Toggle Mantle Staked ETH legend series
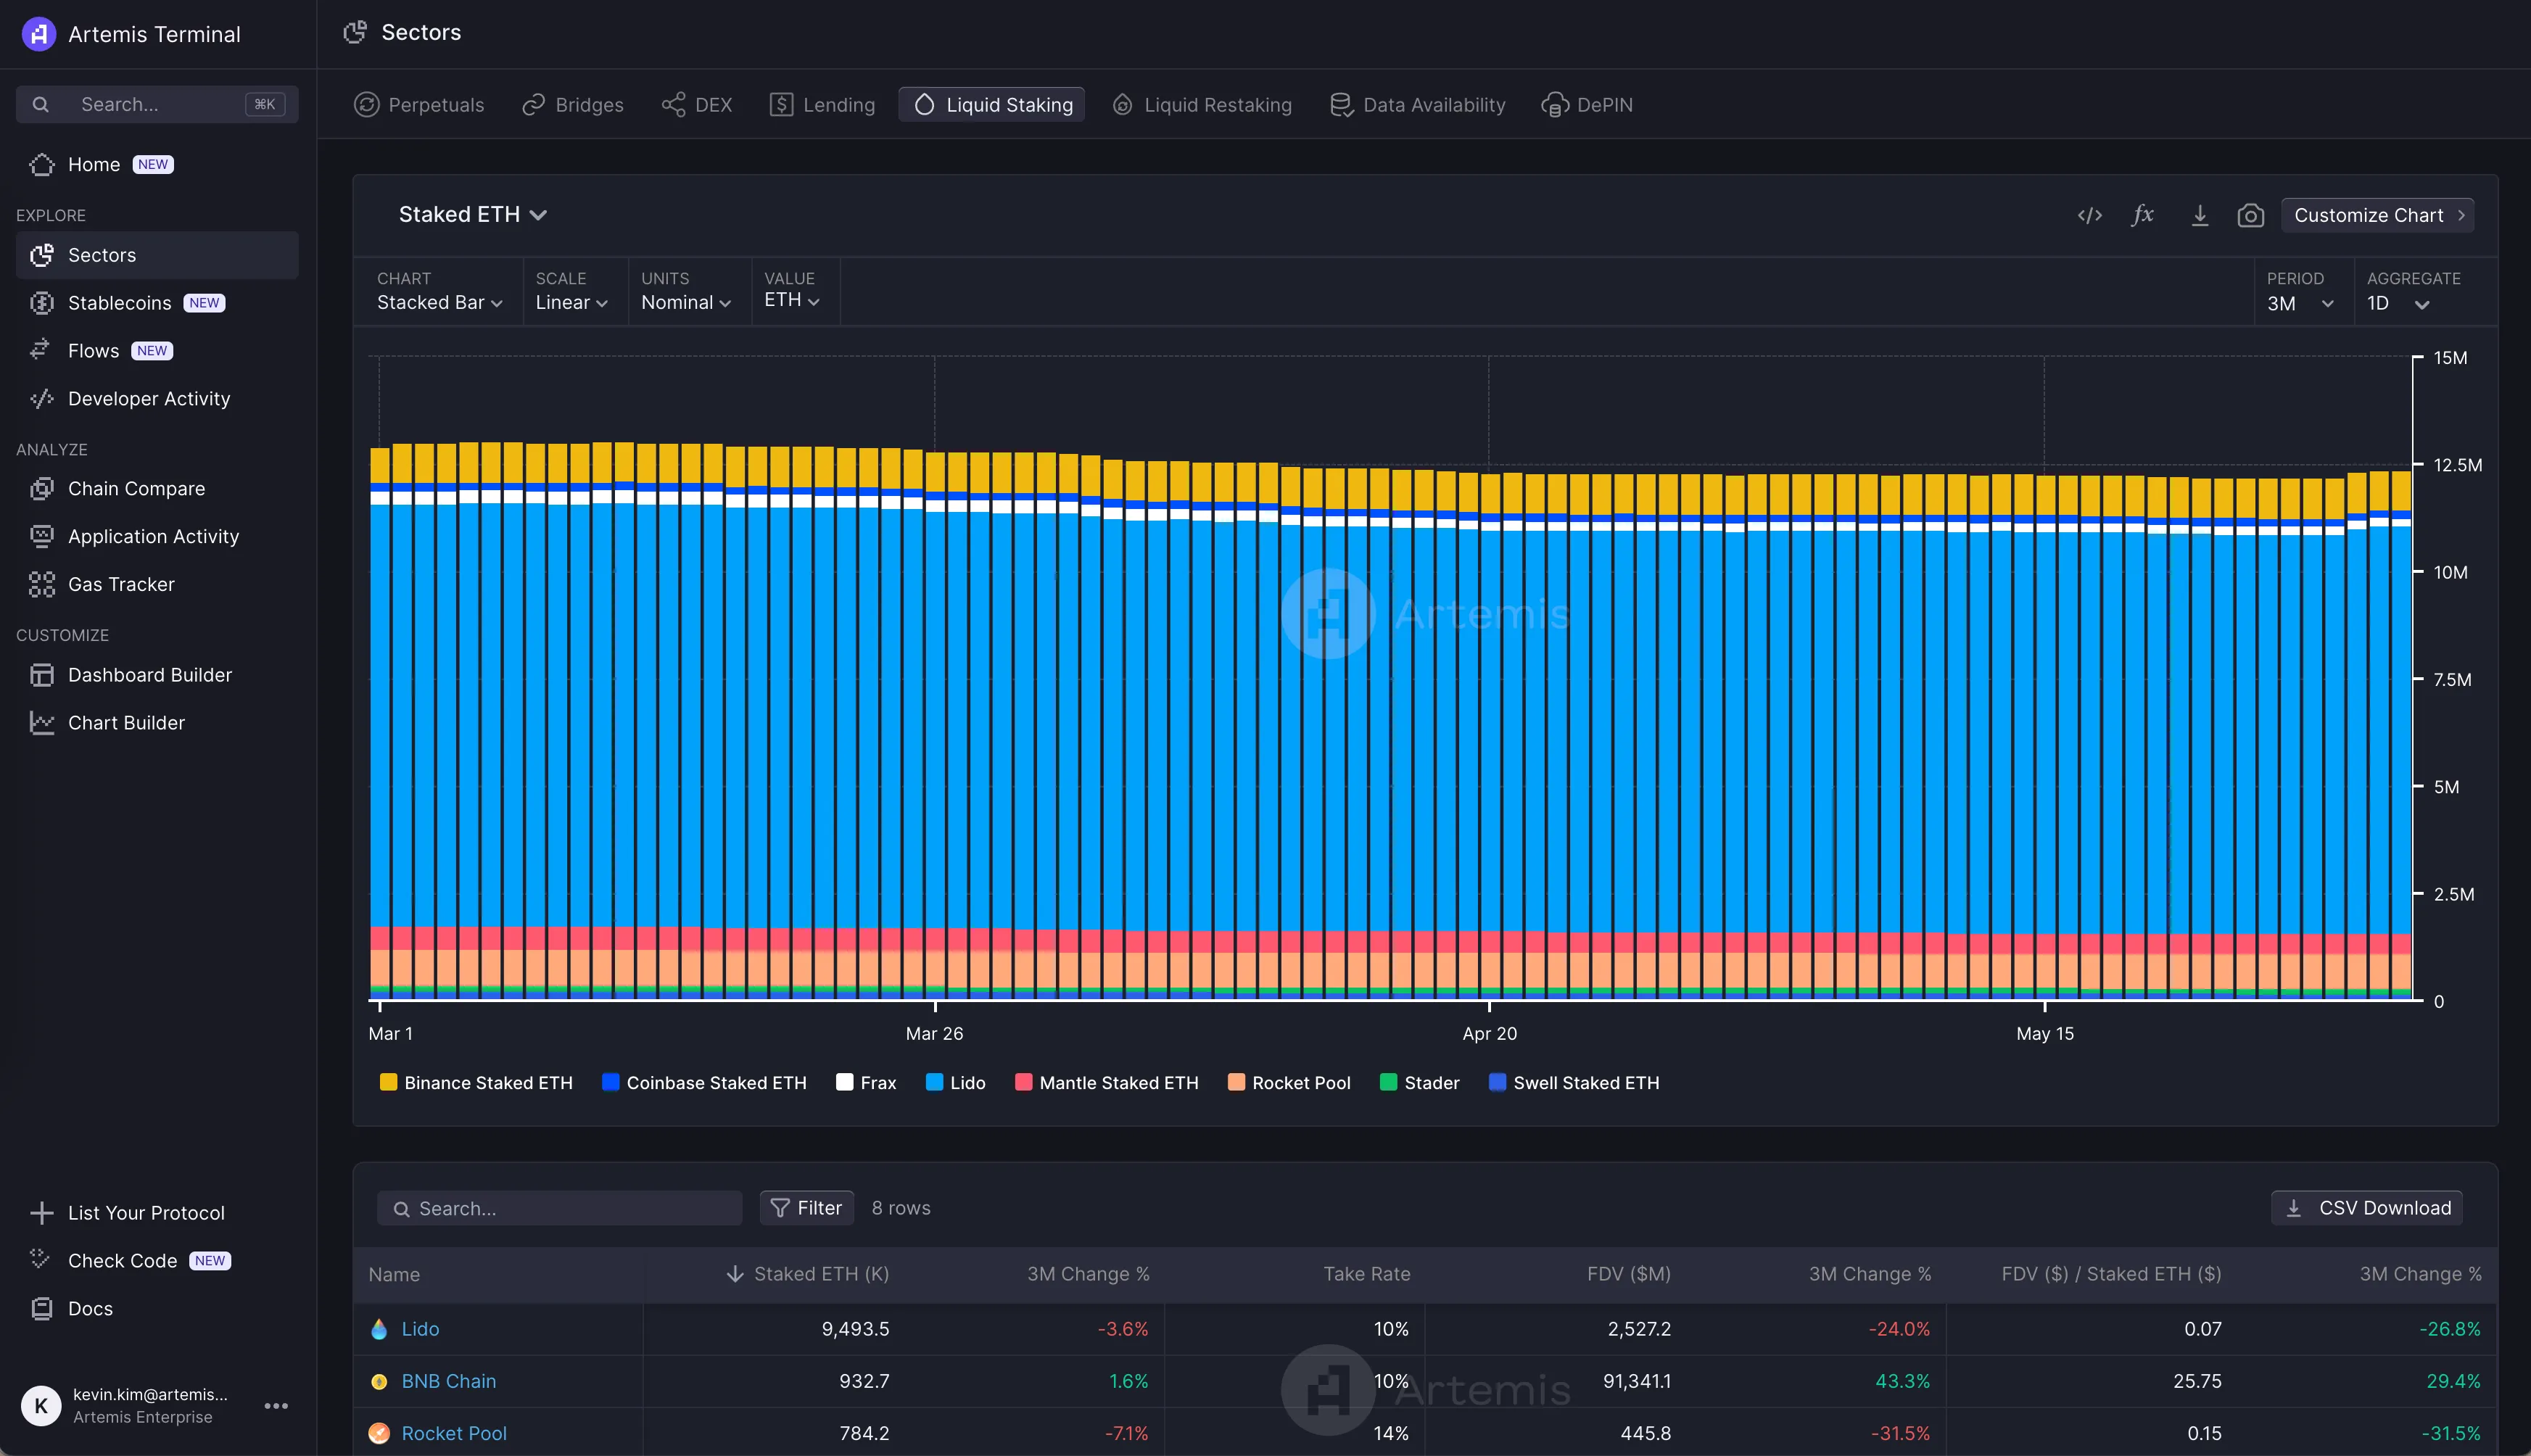 [1106, 1083]
